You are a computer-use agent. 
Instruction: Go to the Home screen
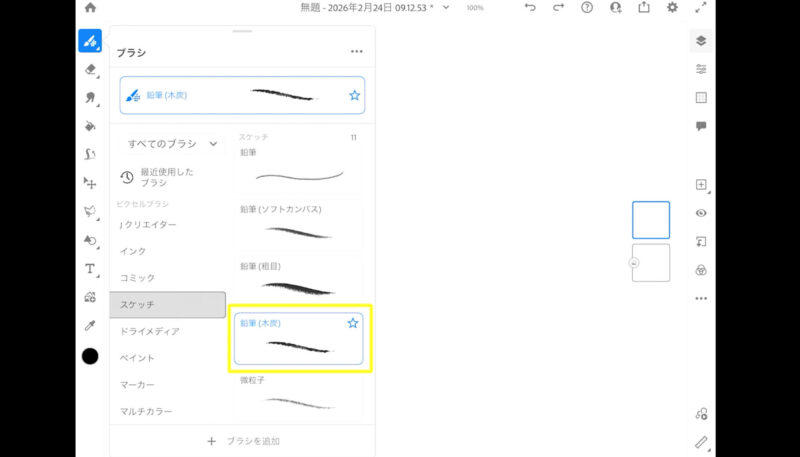tap(90, 8)
